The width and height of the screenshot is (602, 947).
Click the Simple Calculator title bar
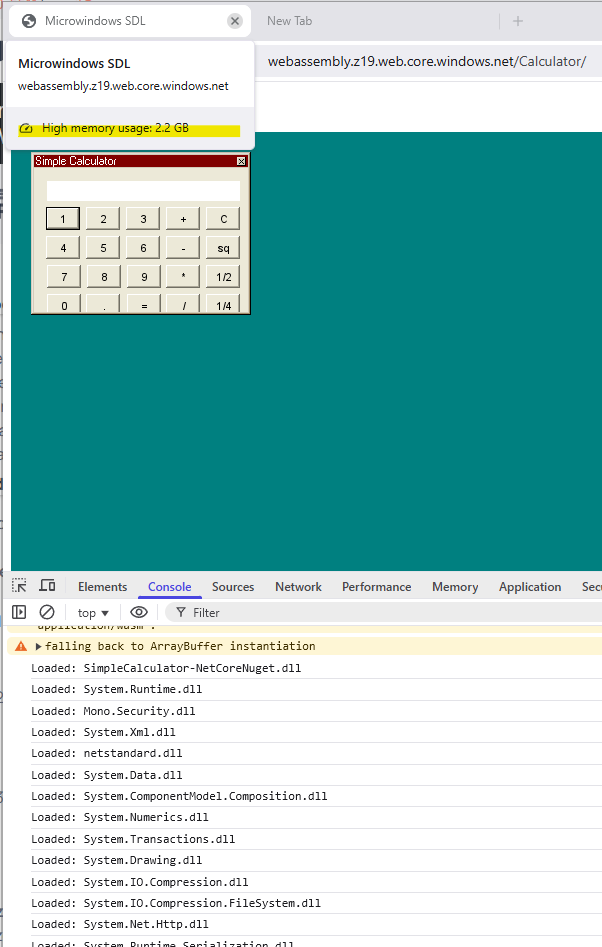tap(140, 161)
